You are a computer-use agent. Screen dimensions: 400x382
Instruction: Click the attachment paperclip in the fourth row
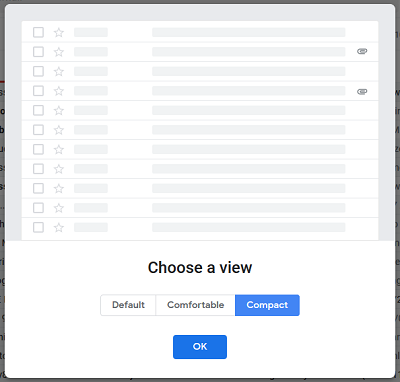coord(362,91)
